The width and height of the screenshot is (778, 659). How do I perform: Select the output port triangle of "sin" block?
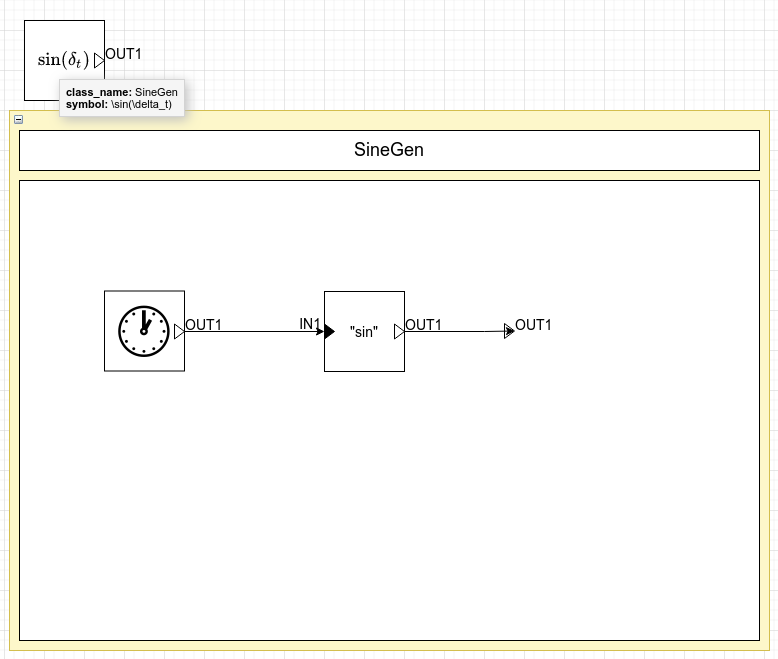[399, 331]
